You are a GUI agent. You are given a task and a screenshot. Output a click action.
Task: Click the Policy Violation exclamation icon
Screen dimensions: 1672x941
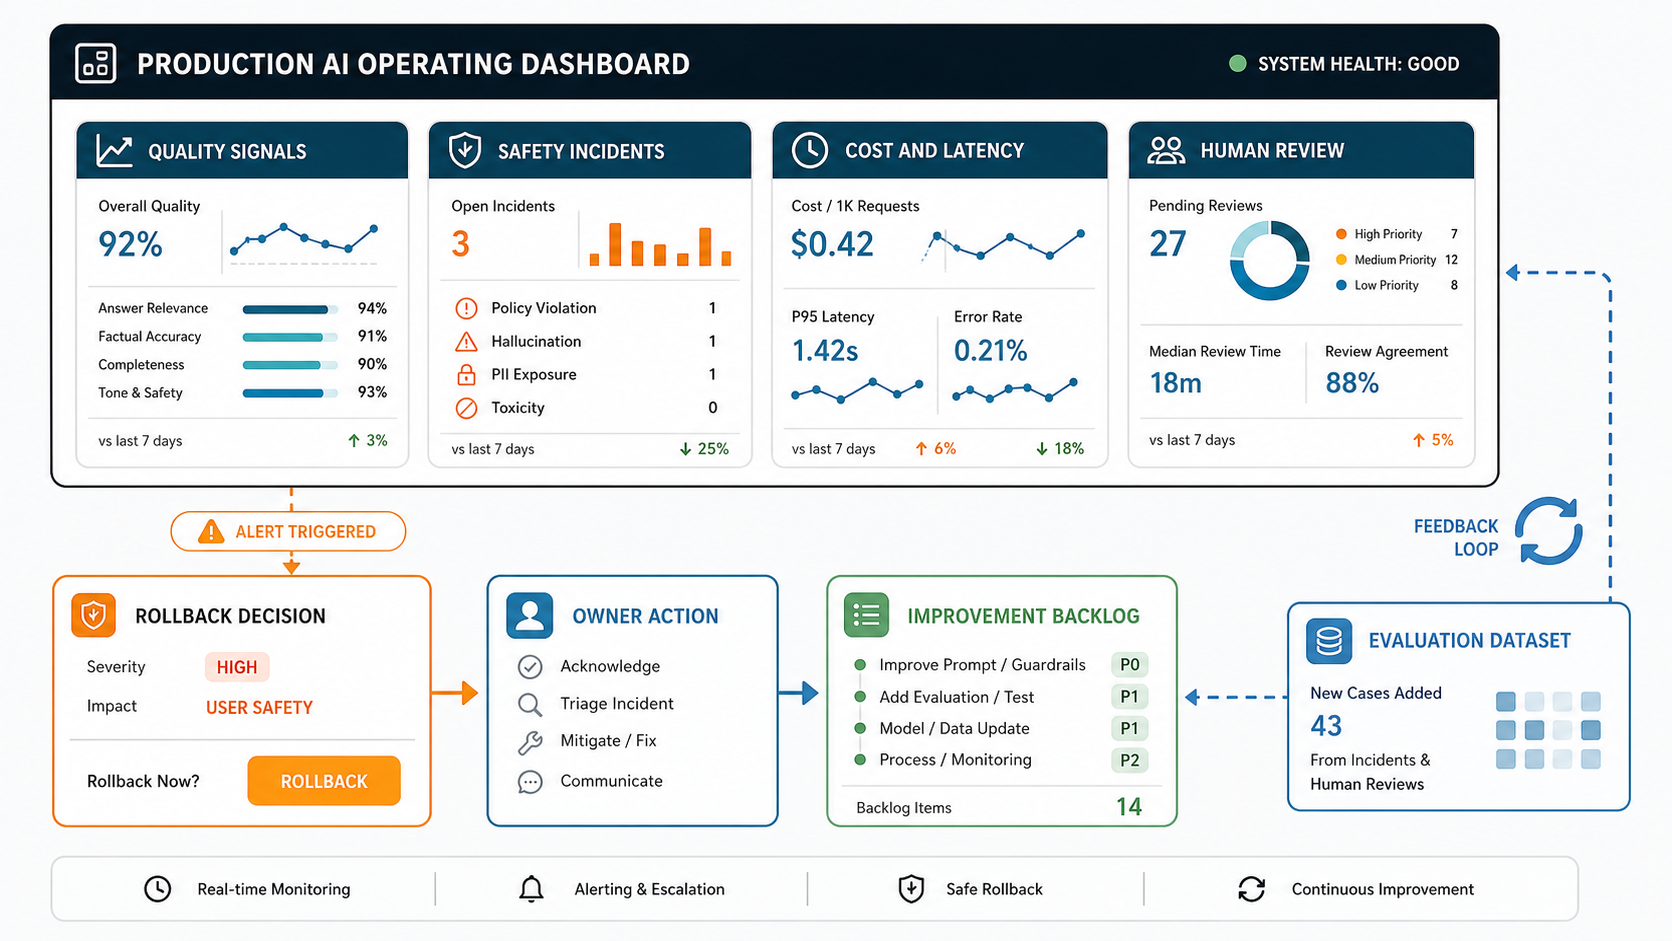(x=466, y=308)
